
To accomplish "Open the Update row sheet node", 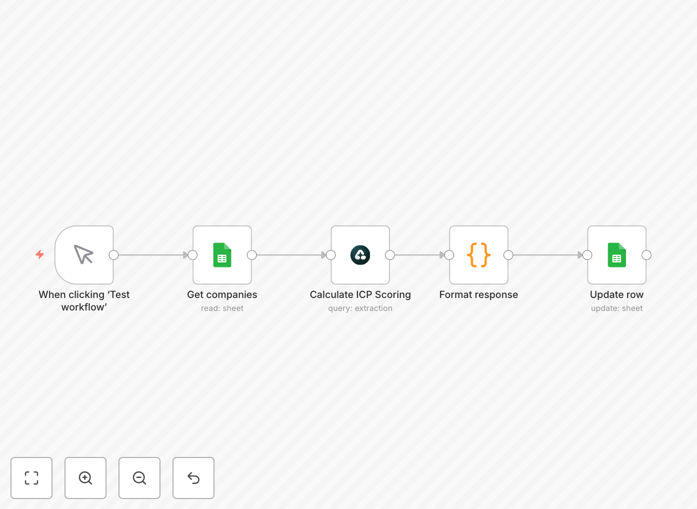I will pyautogui.click(x=617, y=255).
